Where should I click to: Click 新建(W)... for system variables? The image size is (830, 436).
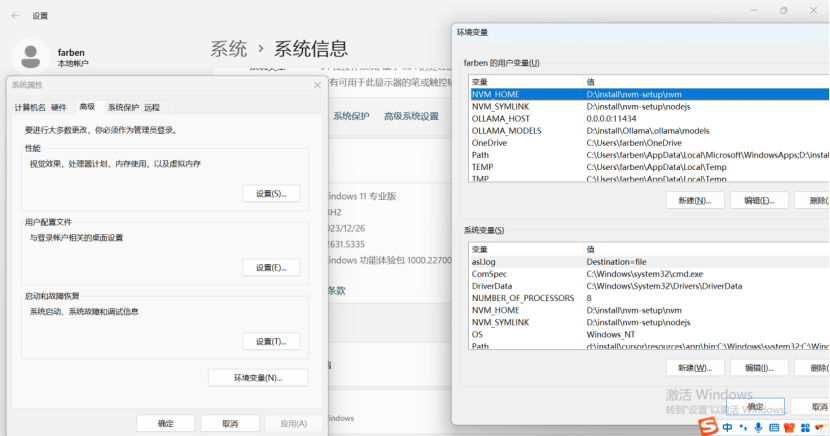[695, 368]
